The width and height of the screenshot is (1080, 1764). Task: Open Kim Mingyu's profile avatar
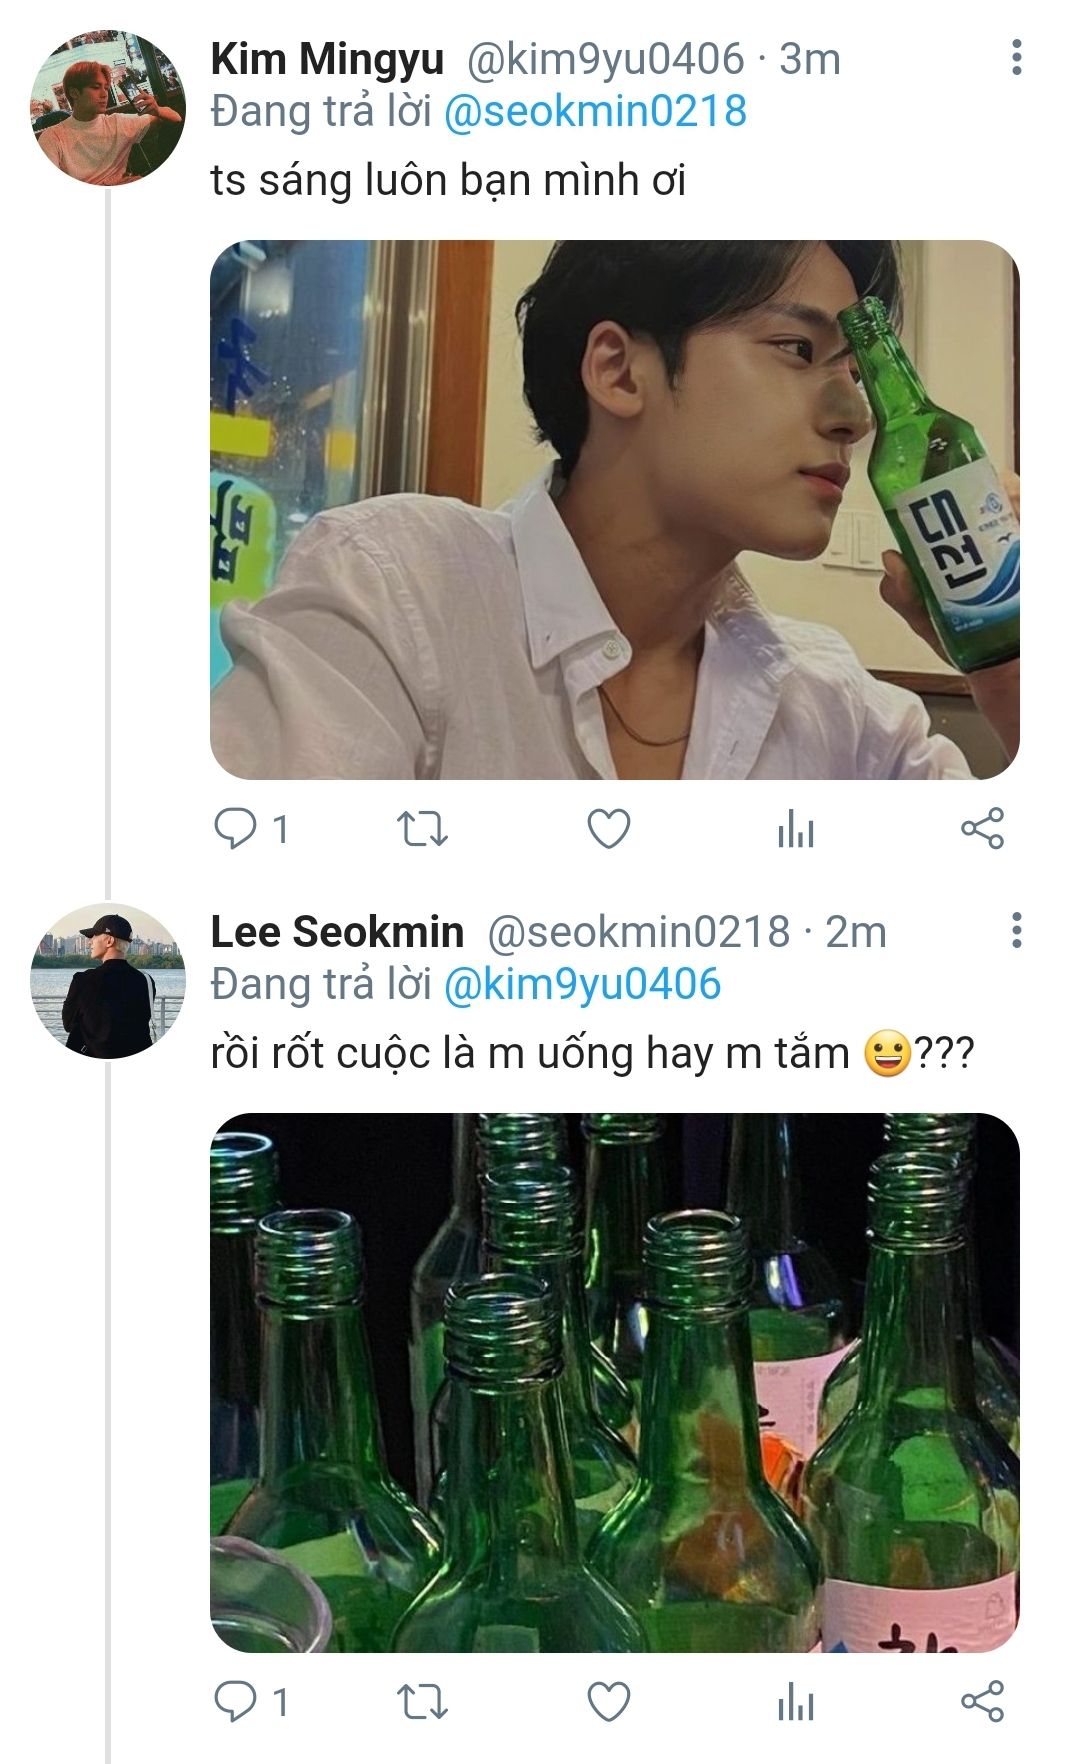click(108, 108)
